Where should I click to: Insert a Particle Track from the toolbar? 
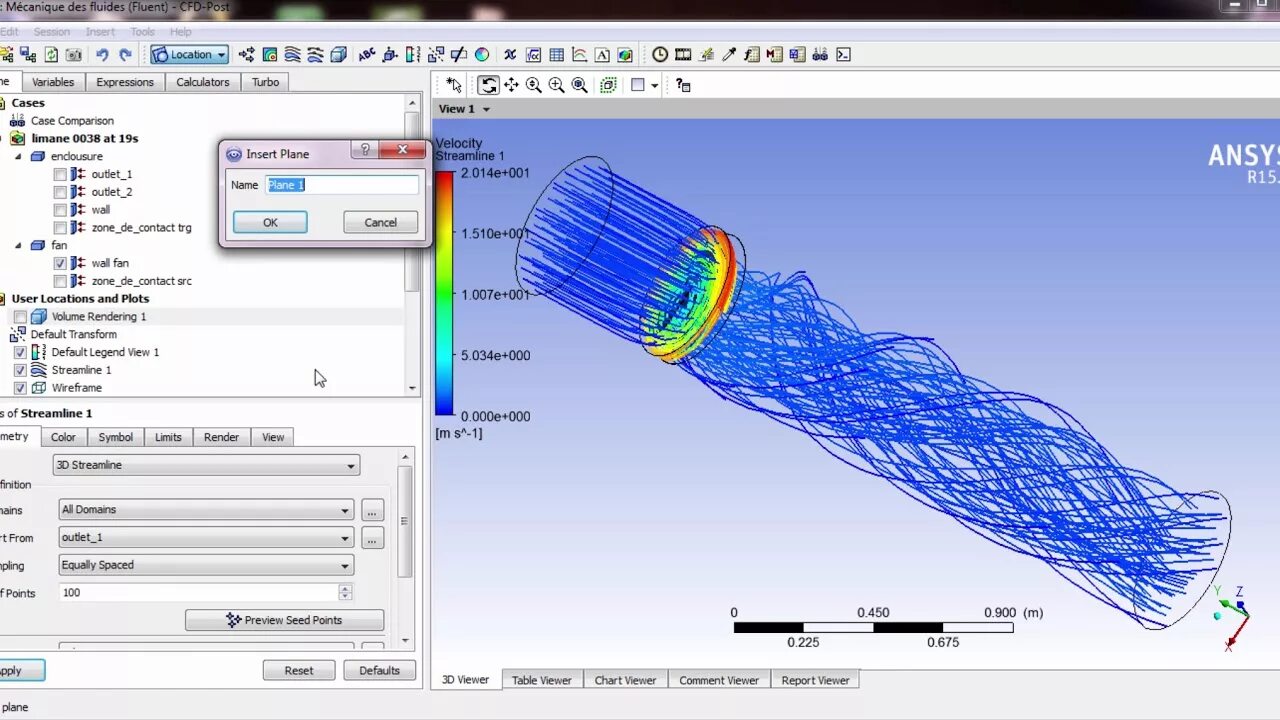315,55
